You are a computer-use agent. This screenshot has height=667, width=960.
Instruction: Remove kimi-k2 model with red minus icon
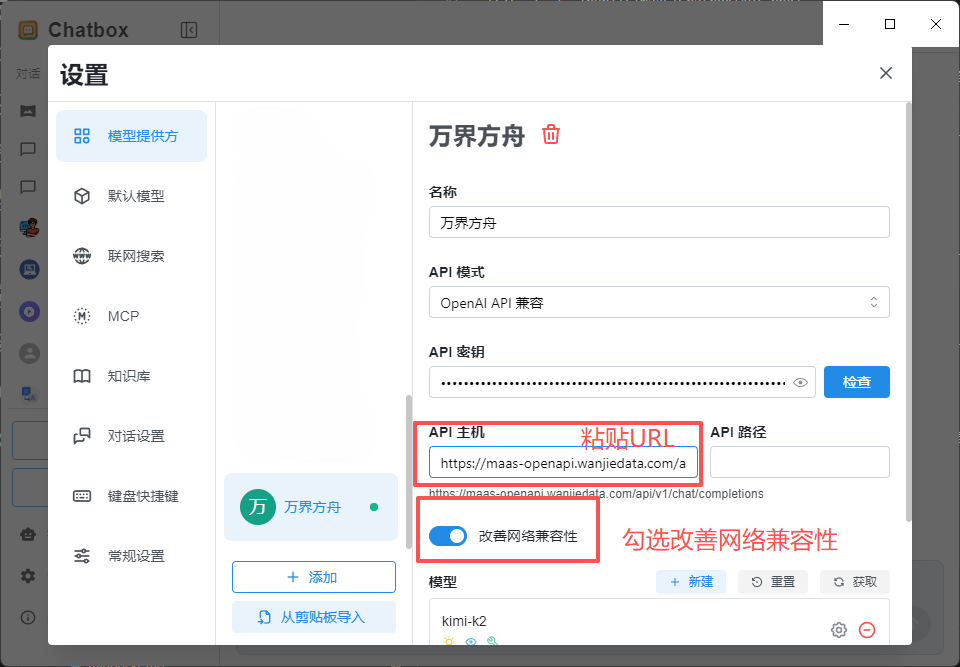point(867,630)
